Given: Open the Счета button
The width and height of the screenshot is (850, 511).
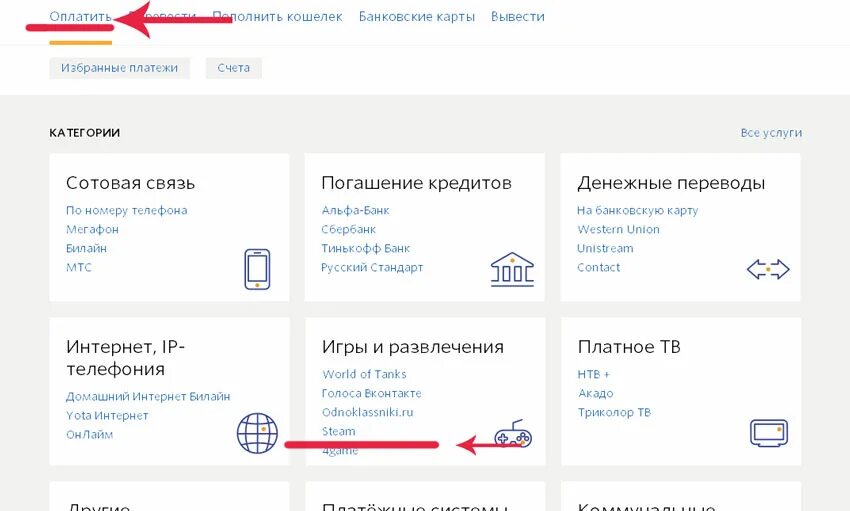Looking at the screenshot, I should [234, 68].
